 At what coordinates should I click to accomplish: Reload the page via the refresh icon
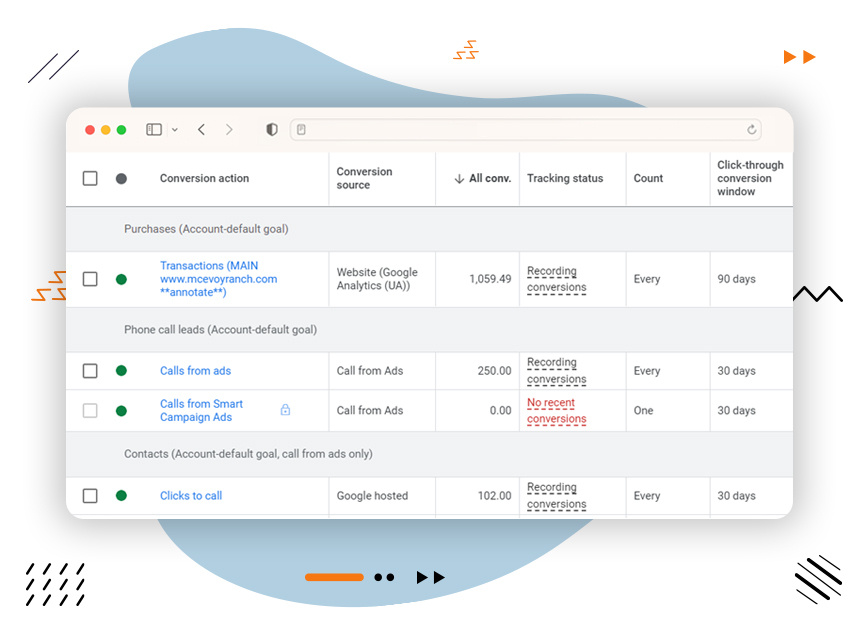coord(751,130)
